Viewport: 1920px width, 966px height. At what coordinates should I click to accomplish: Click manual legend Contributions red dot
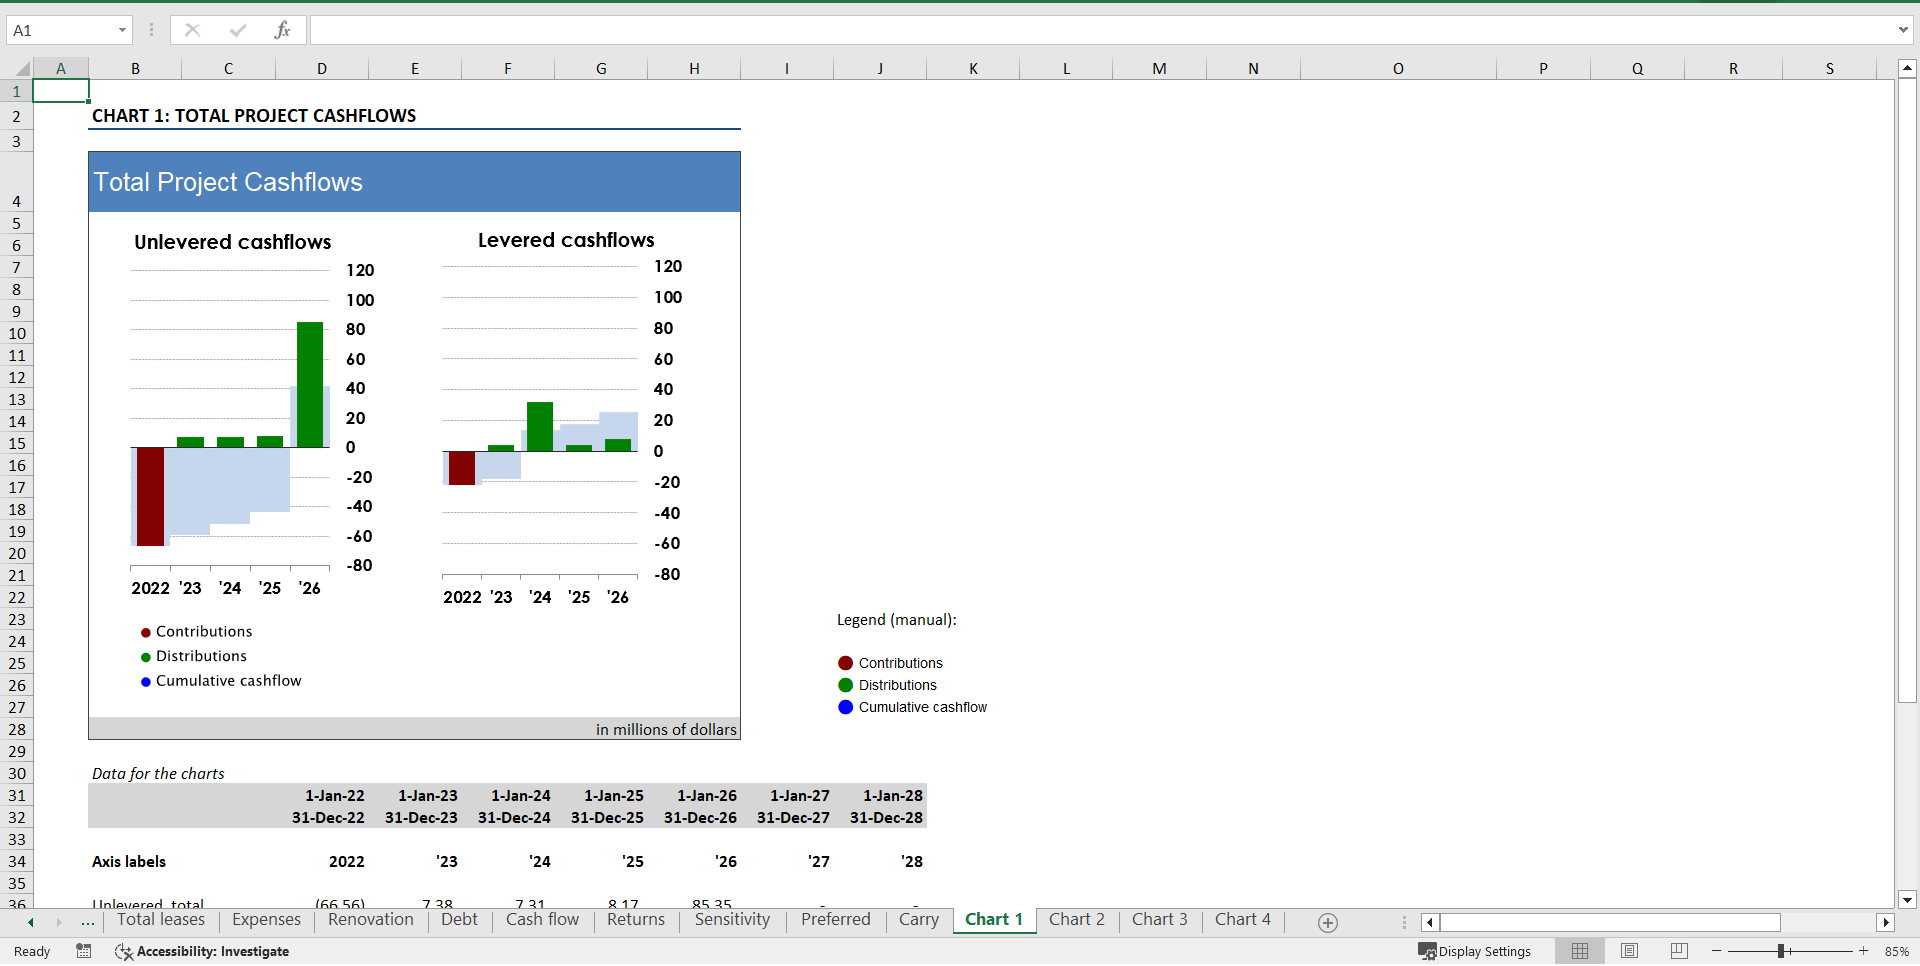[x=845, y=663]
